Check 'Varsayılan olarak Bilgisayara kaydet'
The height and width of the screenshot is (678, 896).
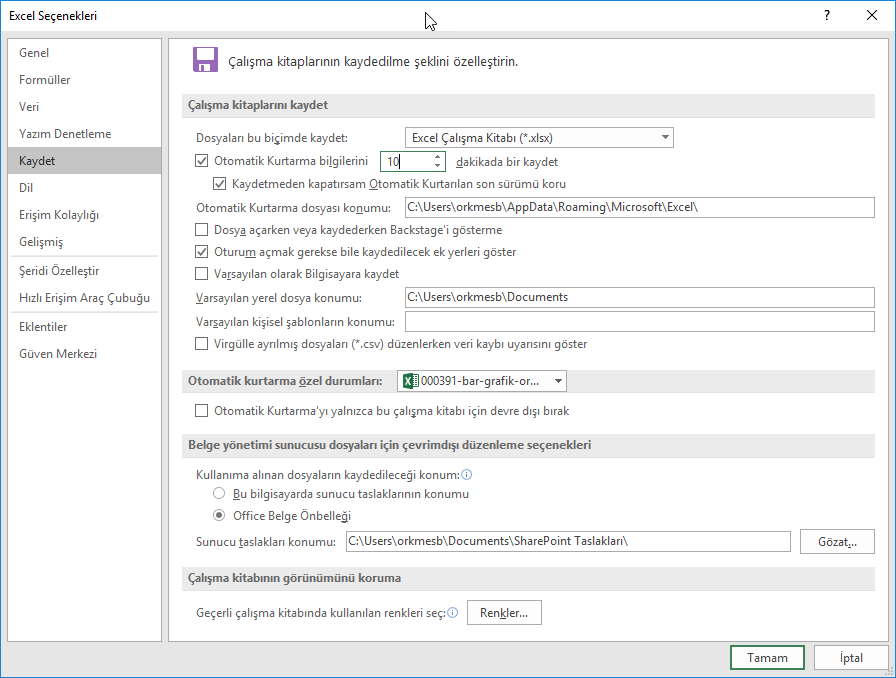[x=201, y=274]
